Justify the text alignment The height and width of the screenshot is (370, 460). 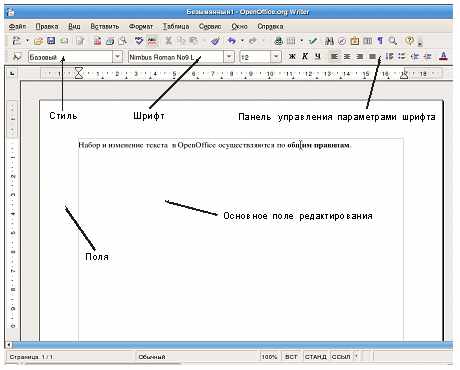(x=372, y=57)
